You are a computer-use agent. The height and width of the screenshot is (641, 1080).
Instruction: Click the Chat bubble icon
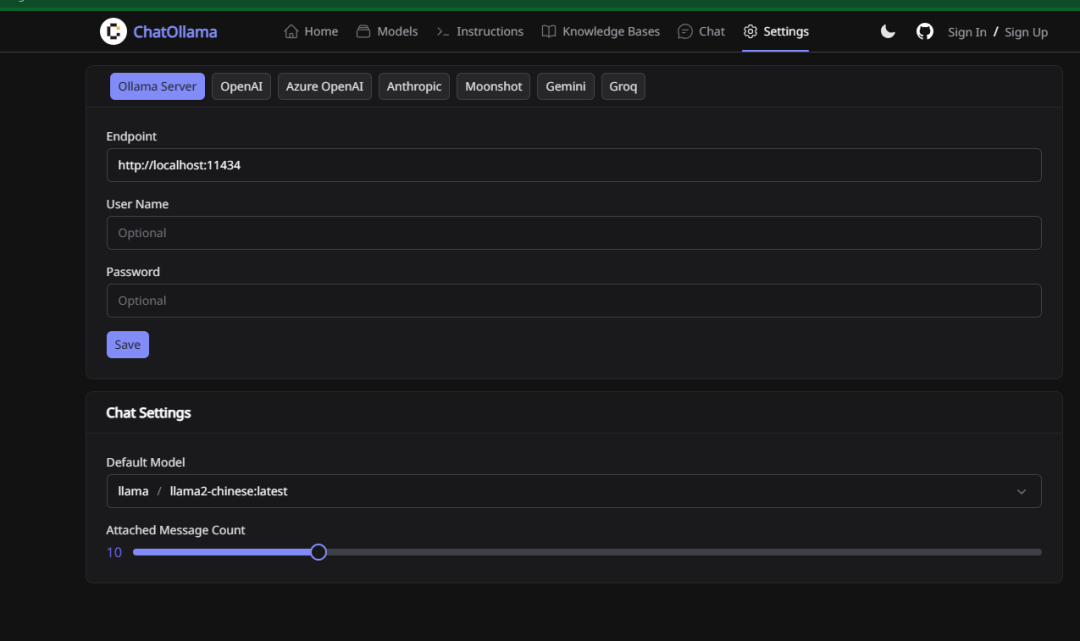point(685,32)
